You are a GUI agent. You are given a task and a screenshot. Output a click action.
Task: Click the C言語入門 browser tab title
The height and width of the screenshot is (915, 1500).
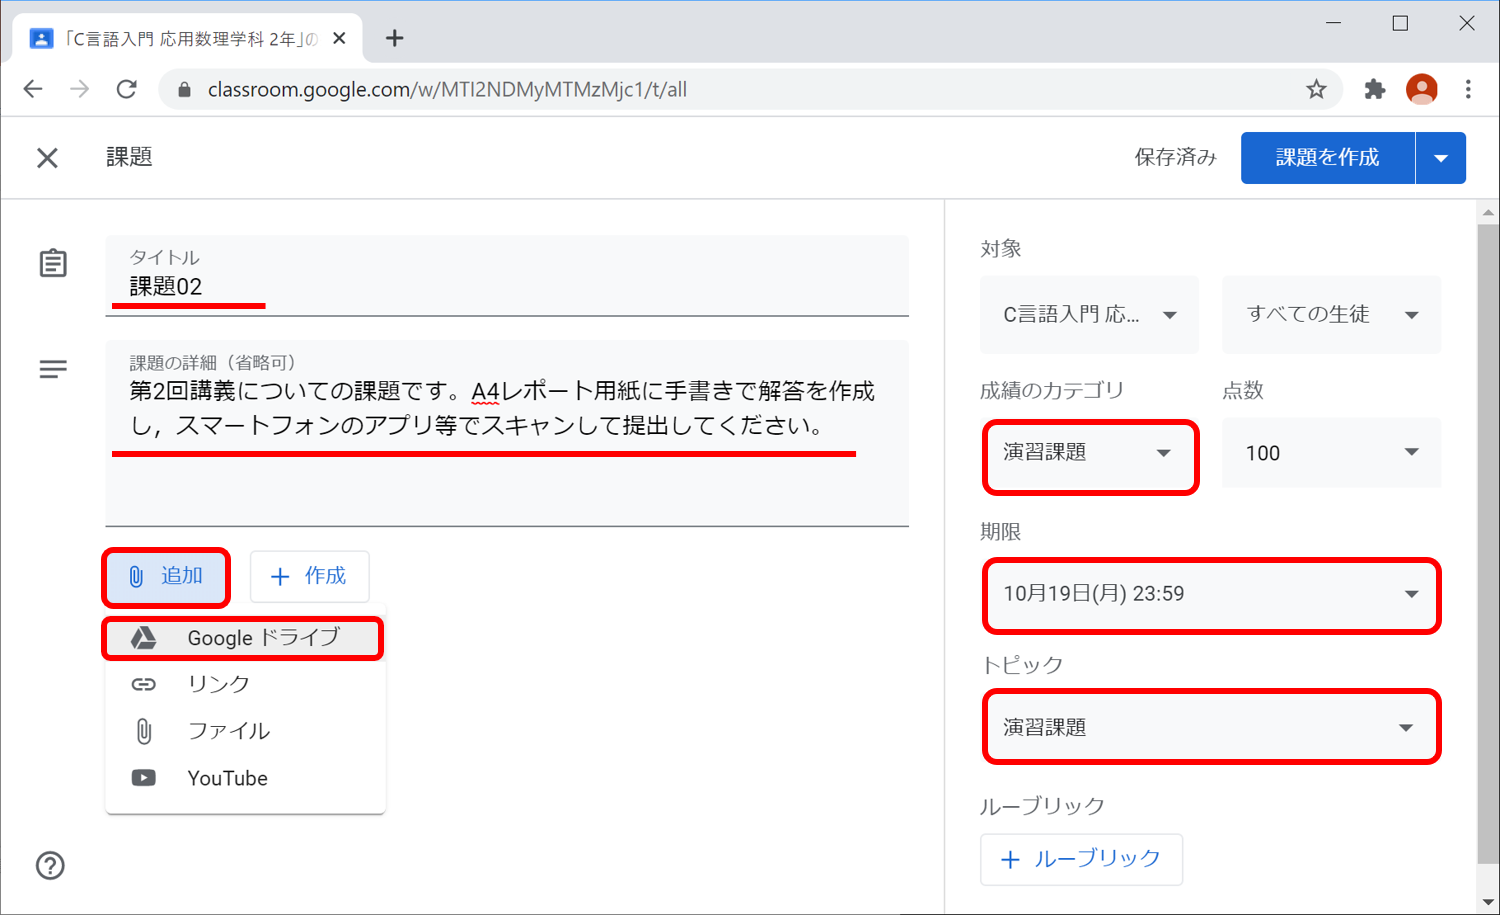pyautogui.click(x=191, y=39)
